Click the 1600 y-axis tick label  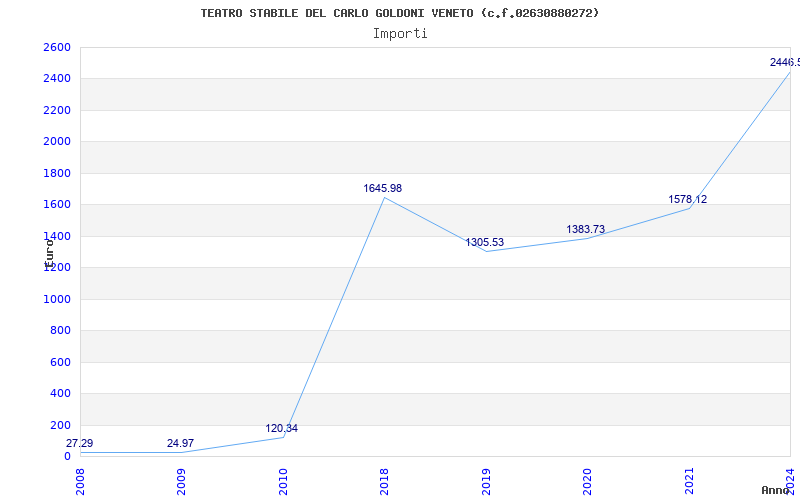57,205
